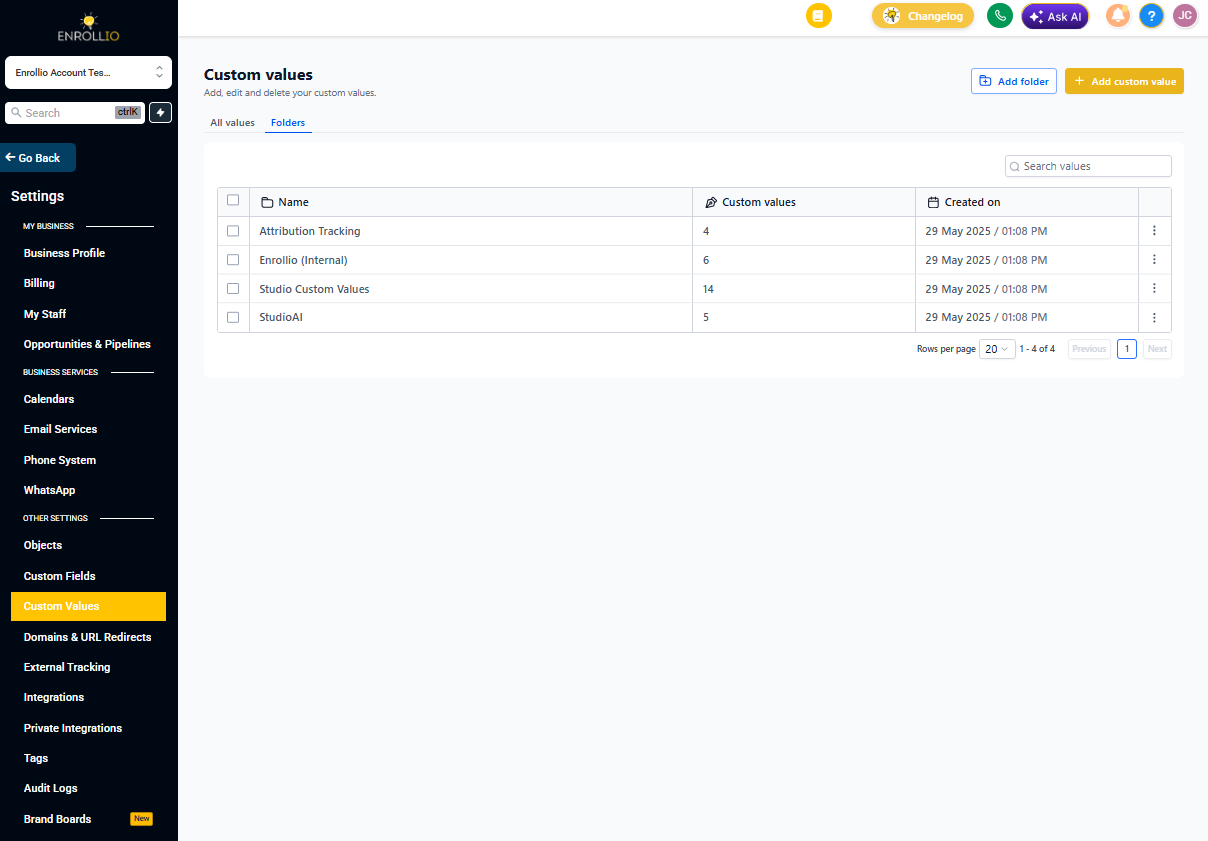Click the Next pagination button
The height and width of the screenshot is (841, 1208).
click(x=1157, y=349)
